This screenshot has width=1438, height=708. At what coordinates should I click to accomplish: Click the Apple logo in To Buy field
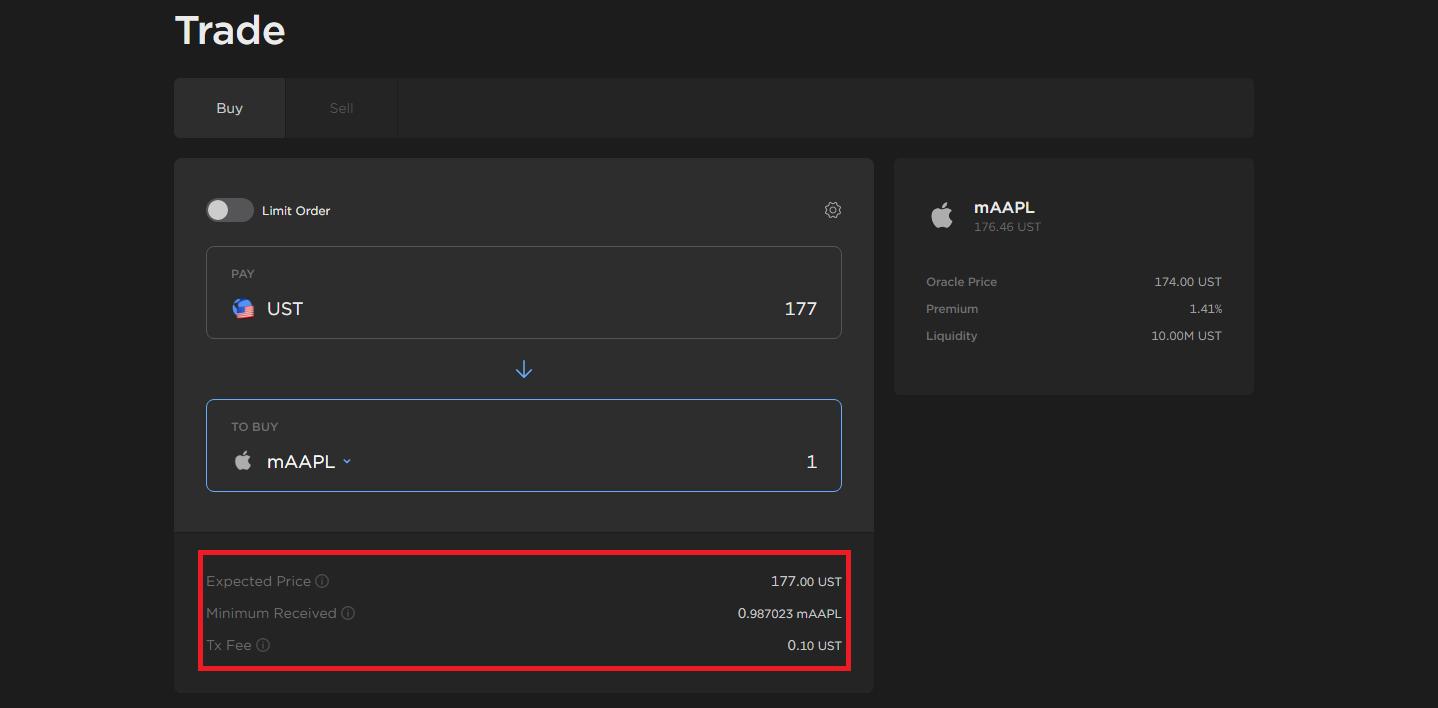pos(242,461)
